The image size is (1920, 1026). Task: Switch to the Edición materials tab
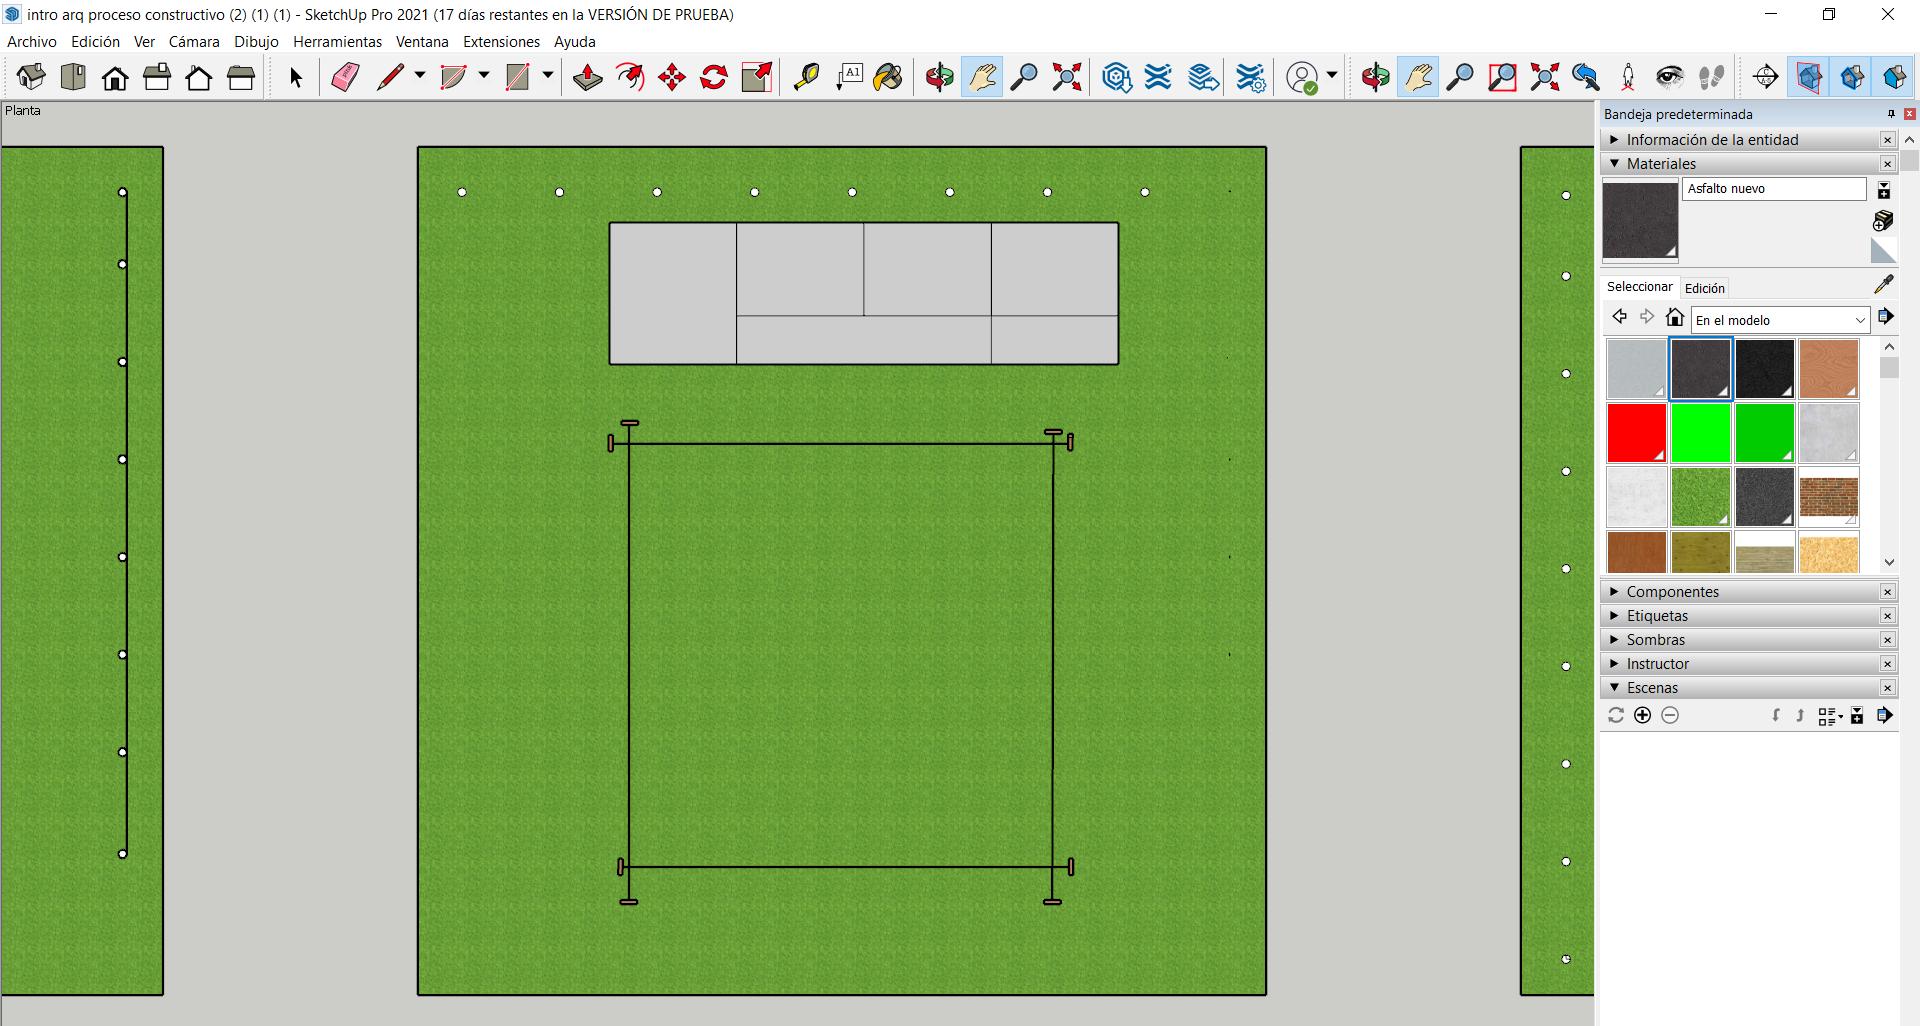[x=1705, y=288]
